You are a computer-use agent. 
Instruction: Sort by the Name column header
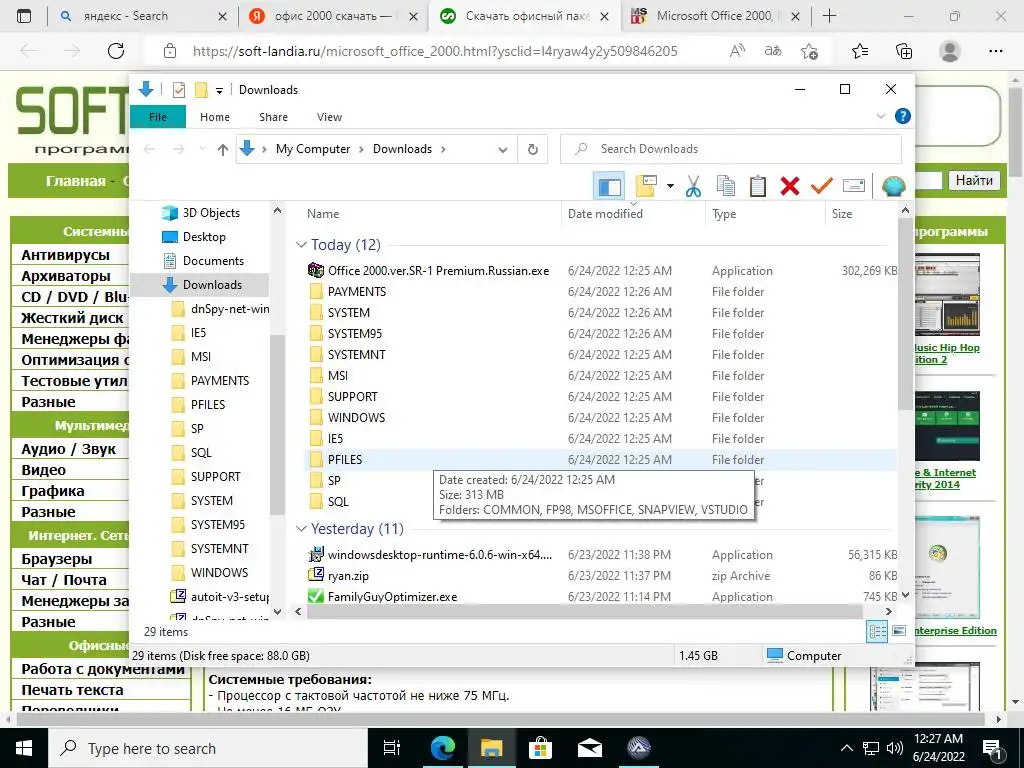pos(323,214)
